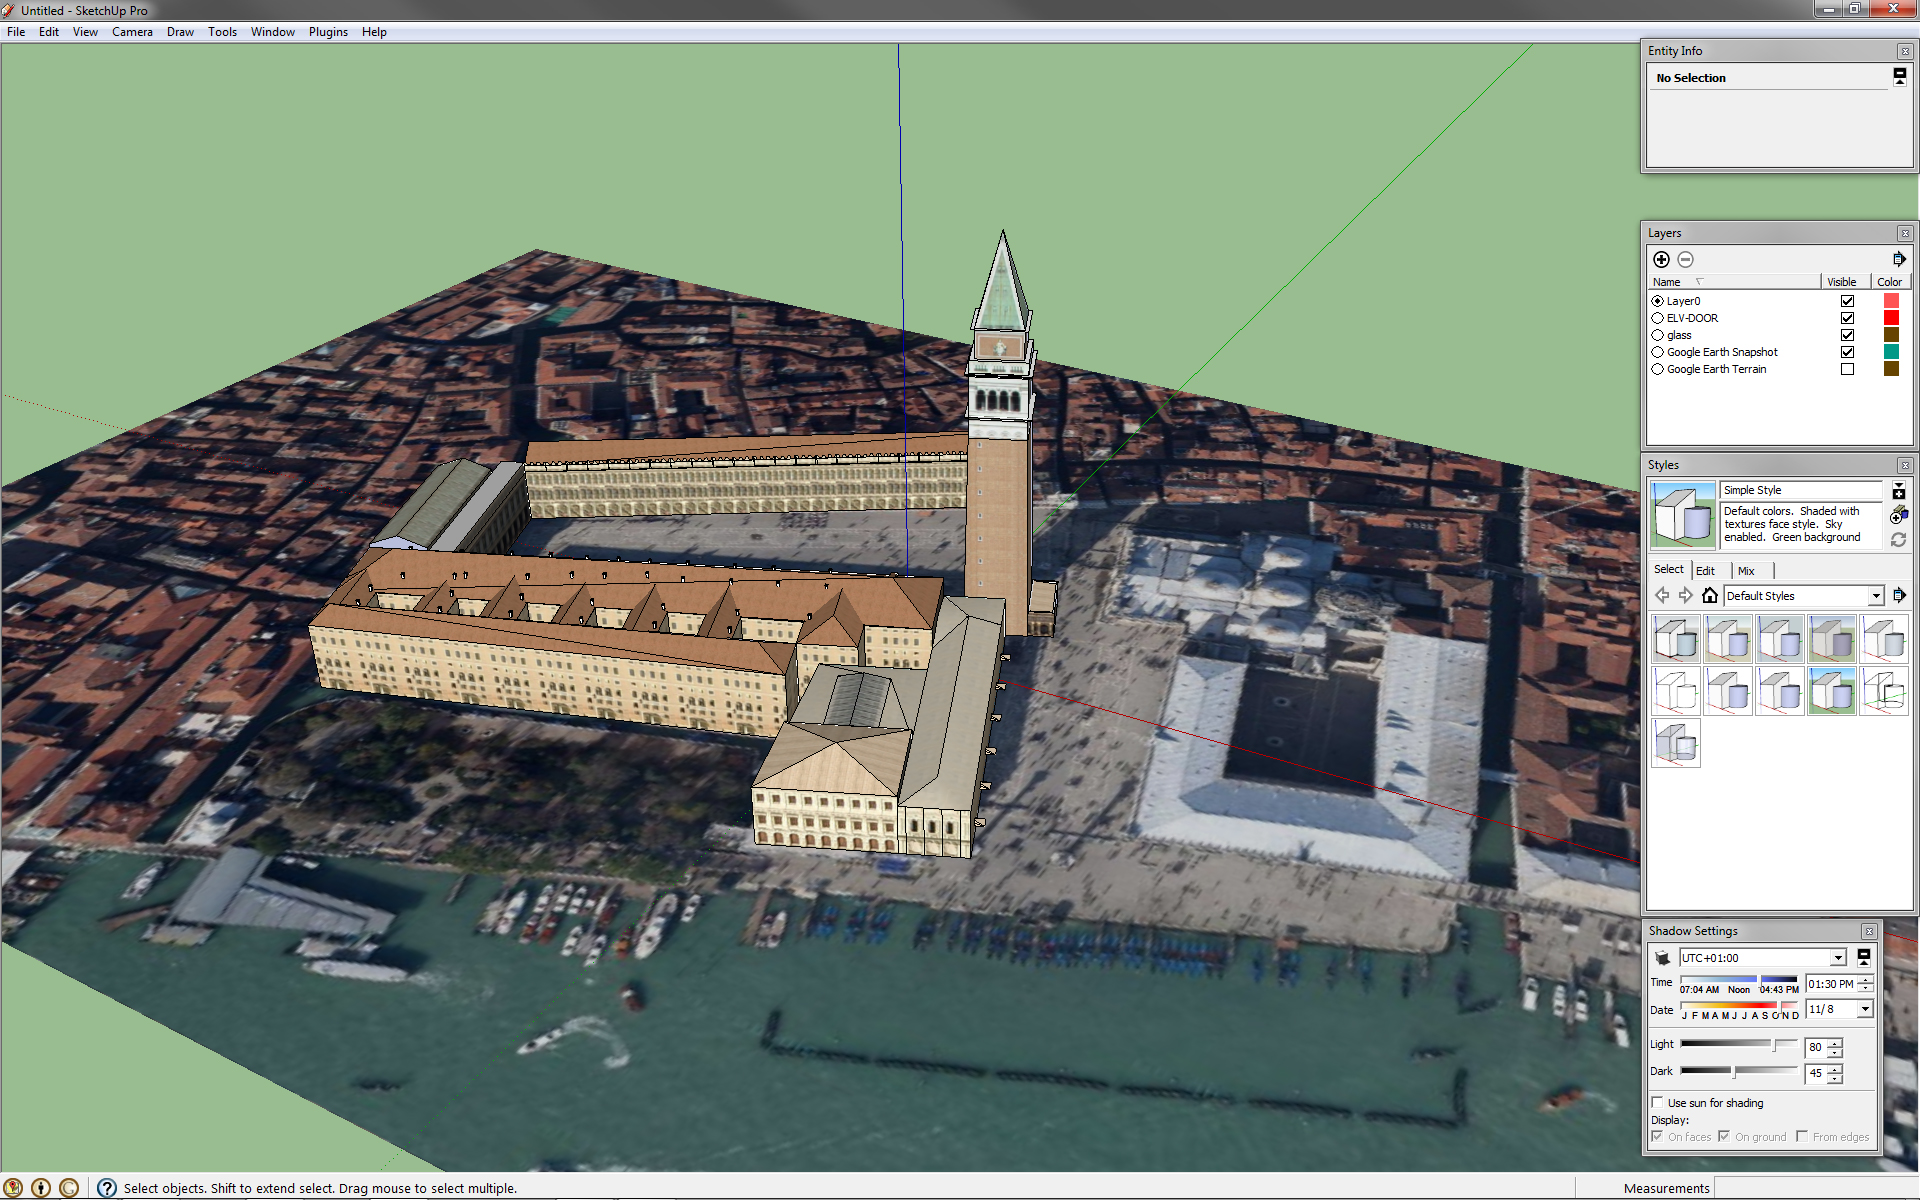Switch to the Edit tab in Styles
Screen dimensions: 1920x1200
tap(1705, 571)
